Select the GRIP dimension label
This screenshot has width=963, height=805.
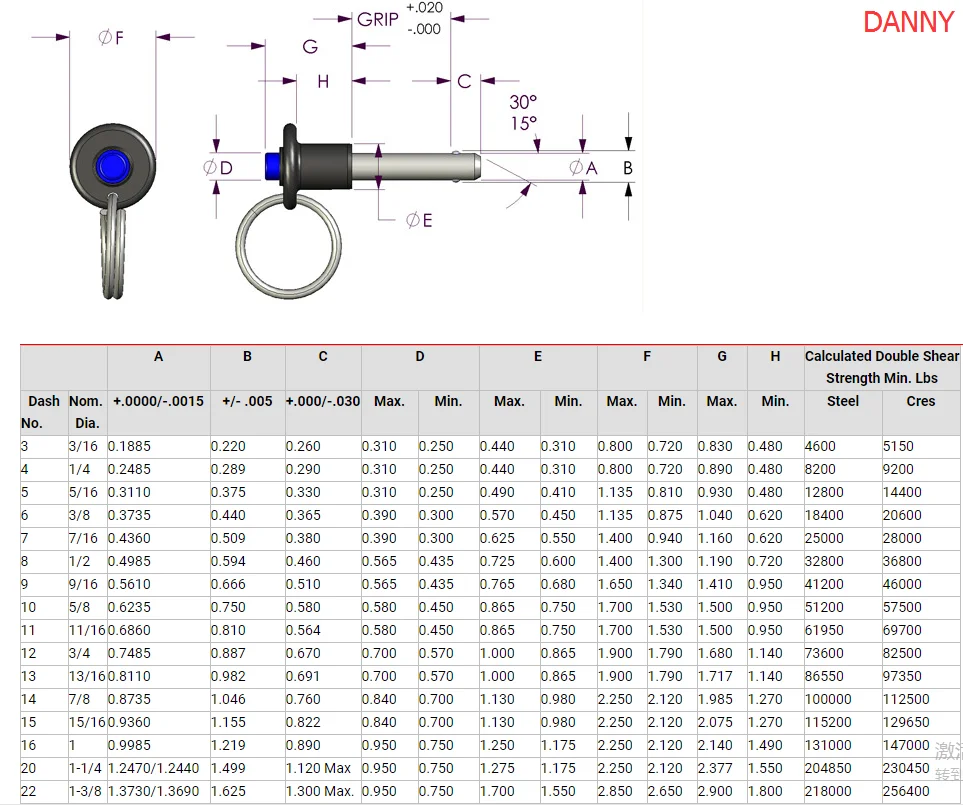[378, 19]
